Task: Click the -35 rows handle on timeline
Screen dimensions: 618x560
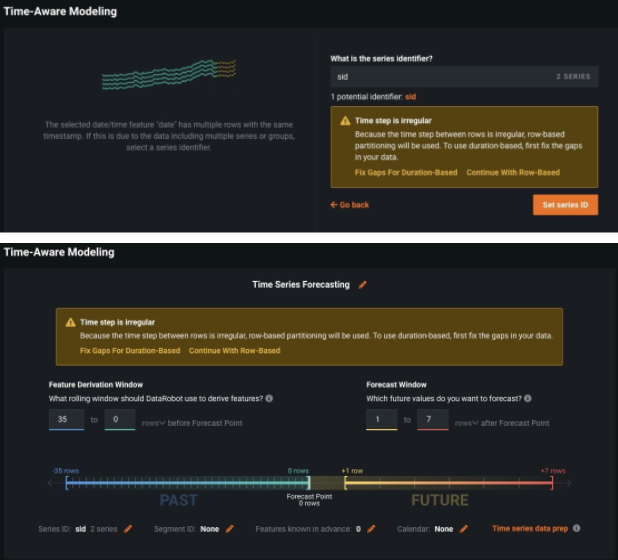Action: coord(66,484)
